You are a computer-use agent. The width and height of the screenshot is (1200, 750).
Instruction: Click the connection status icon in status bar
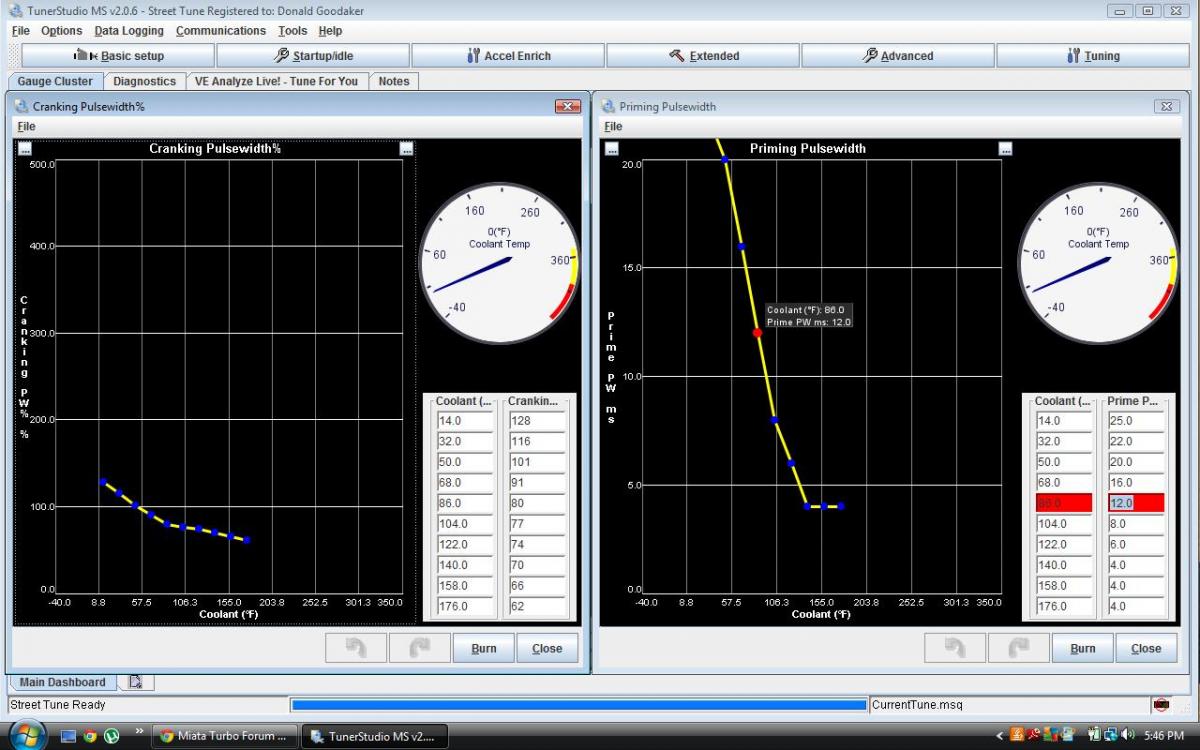click(x=1161, y=705)
